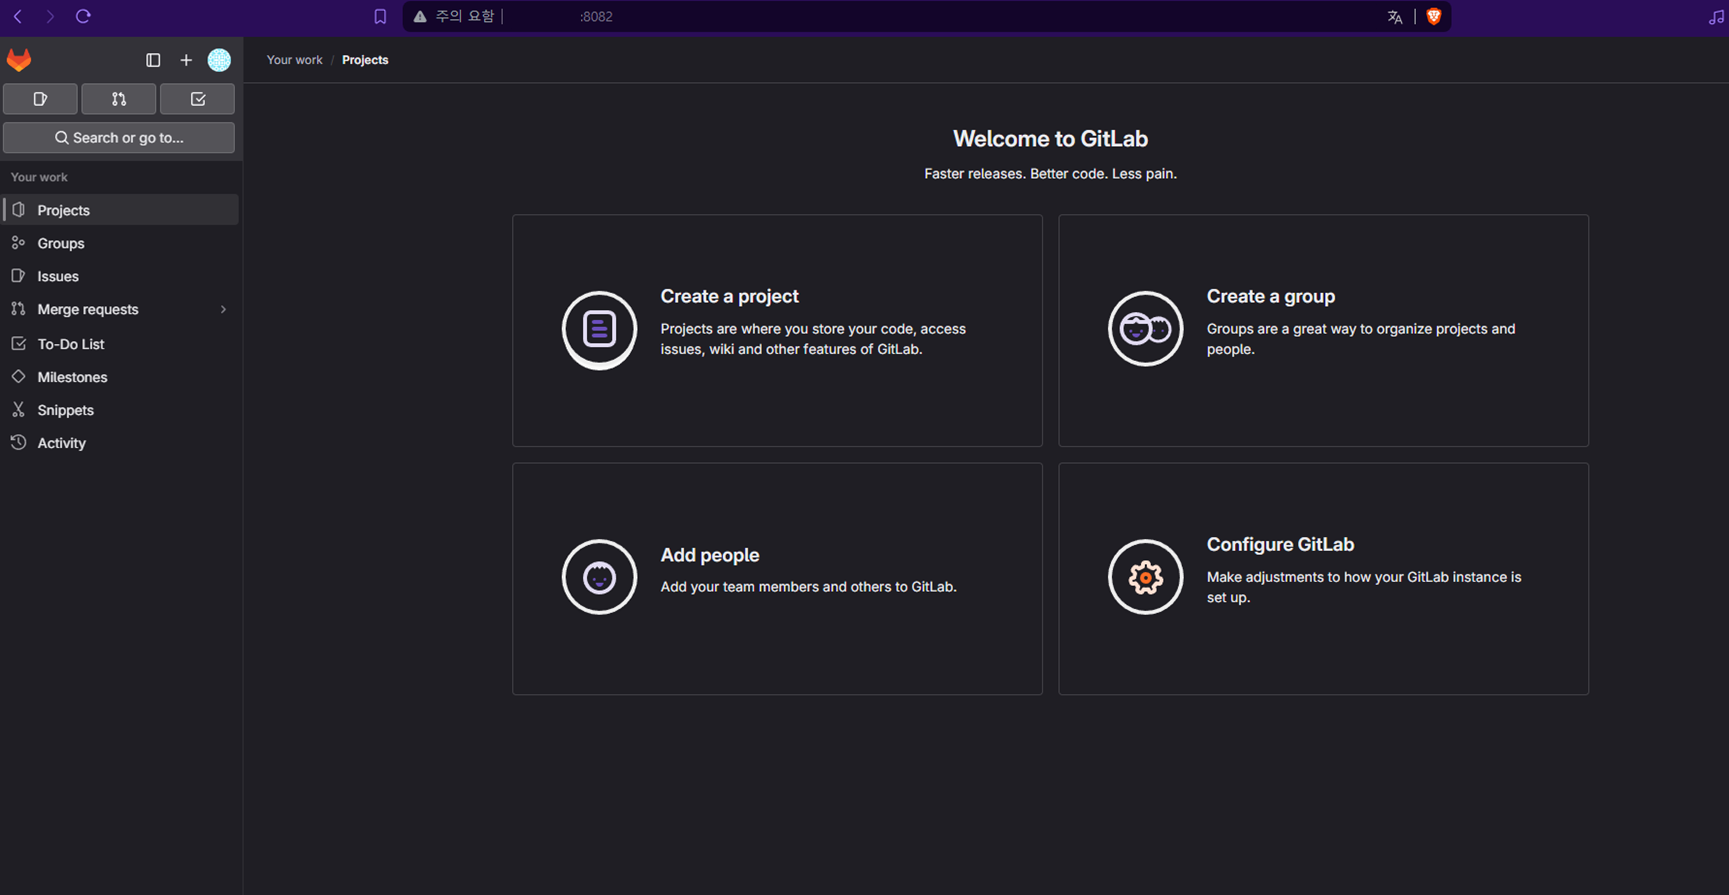1729x895 pixels.
Task: Click Your work breadcrumb link
Action: click(294, 60)
